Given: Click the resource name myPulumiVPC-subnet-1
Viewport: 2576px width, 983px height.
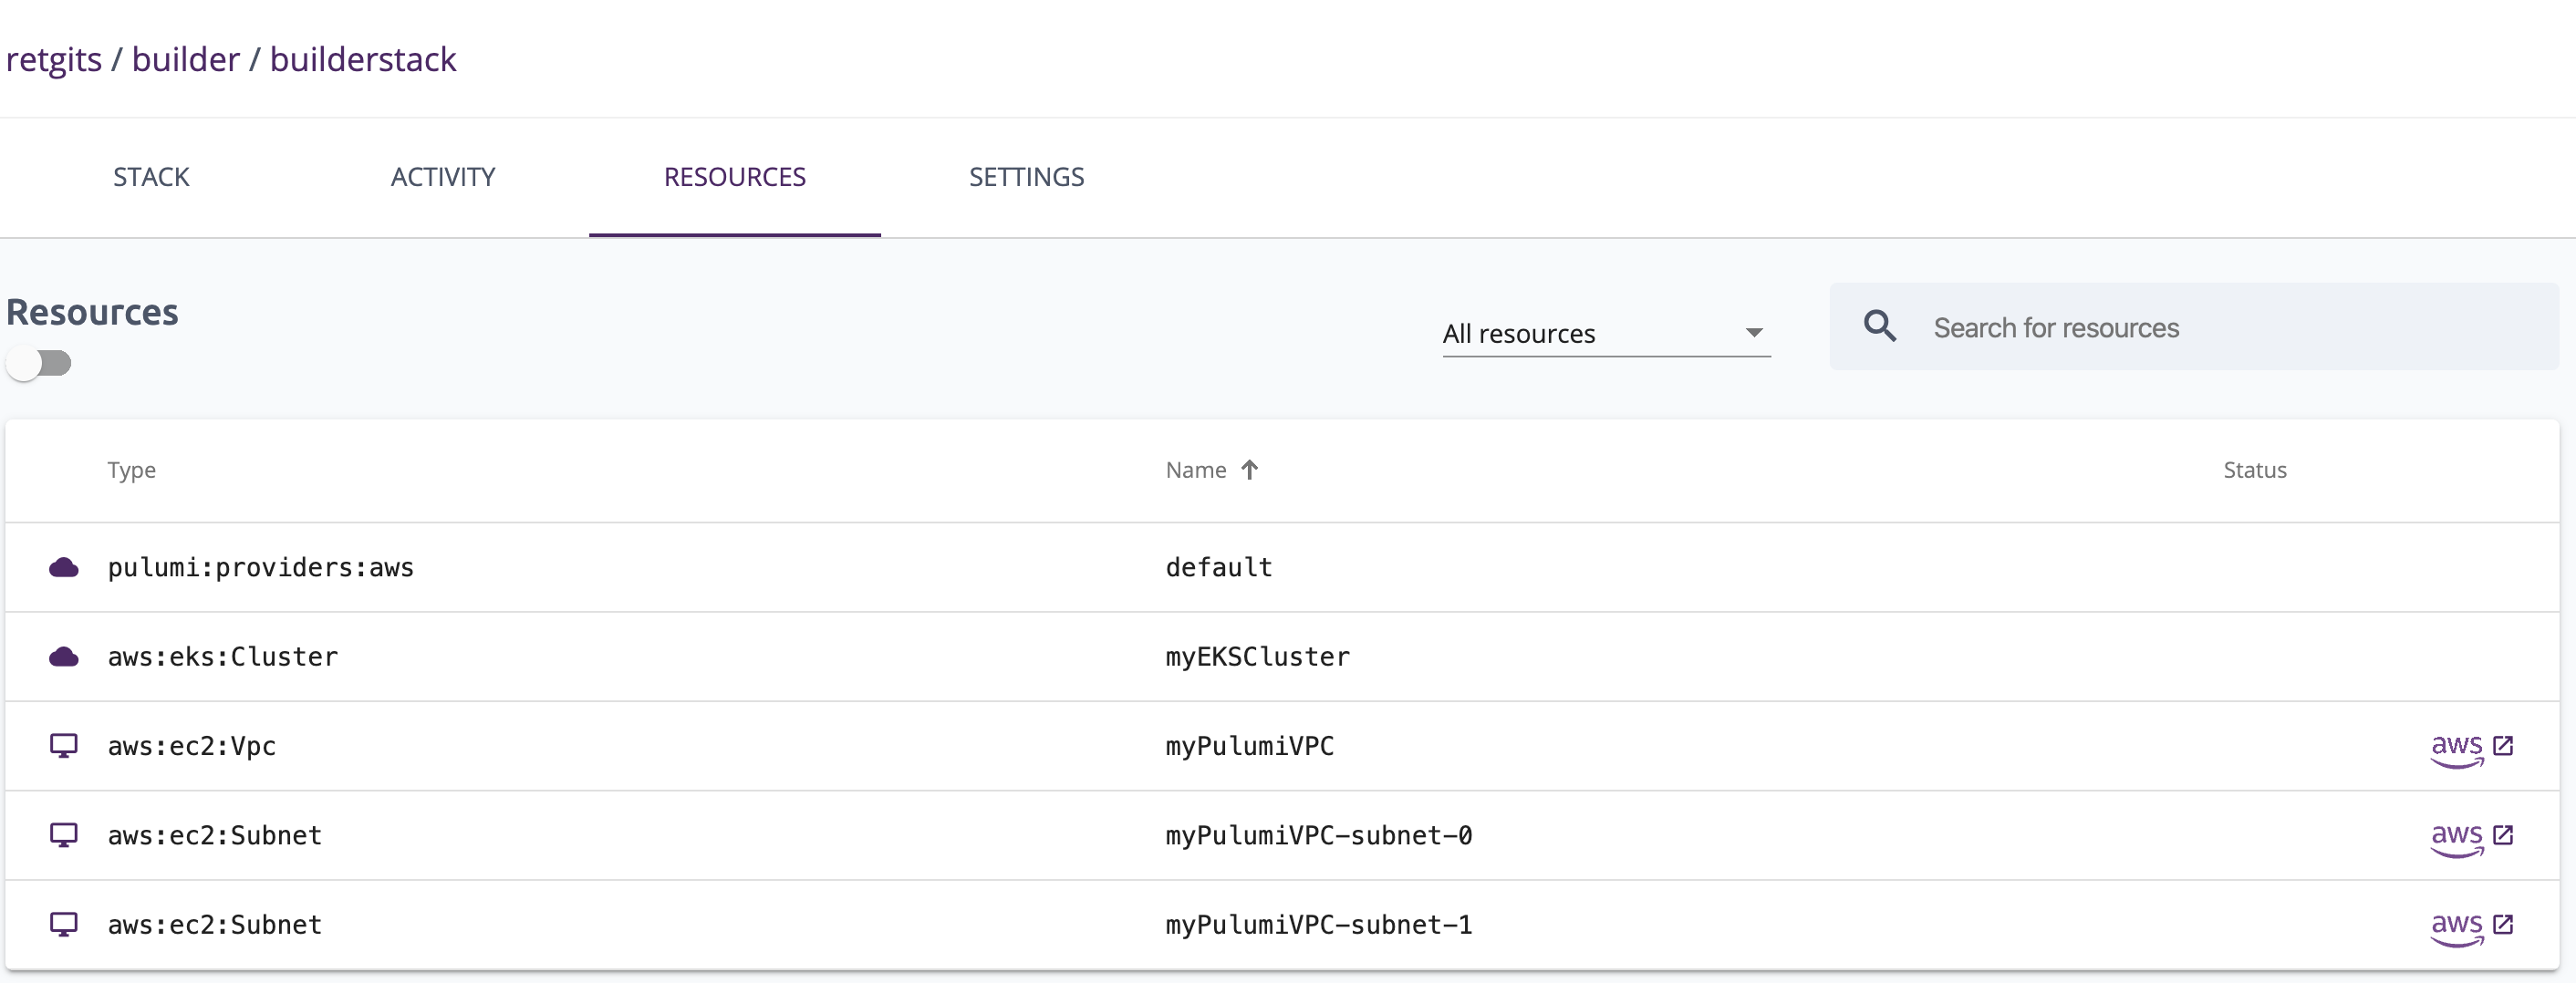Looking at the screenshot, I should (x=1319, y=924).
